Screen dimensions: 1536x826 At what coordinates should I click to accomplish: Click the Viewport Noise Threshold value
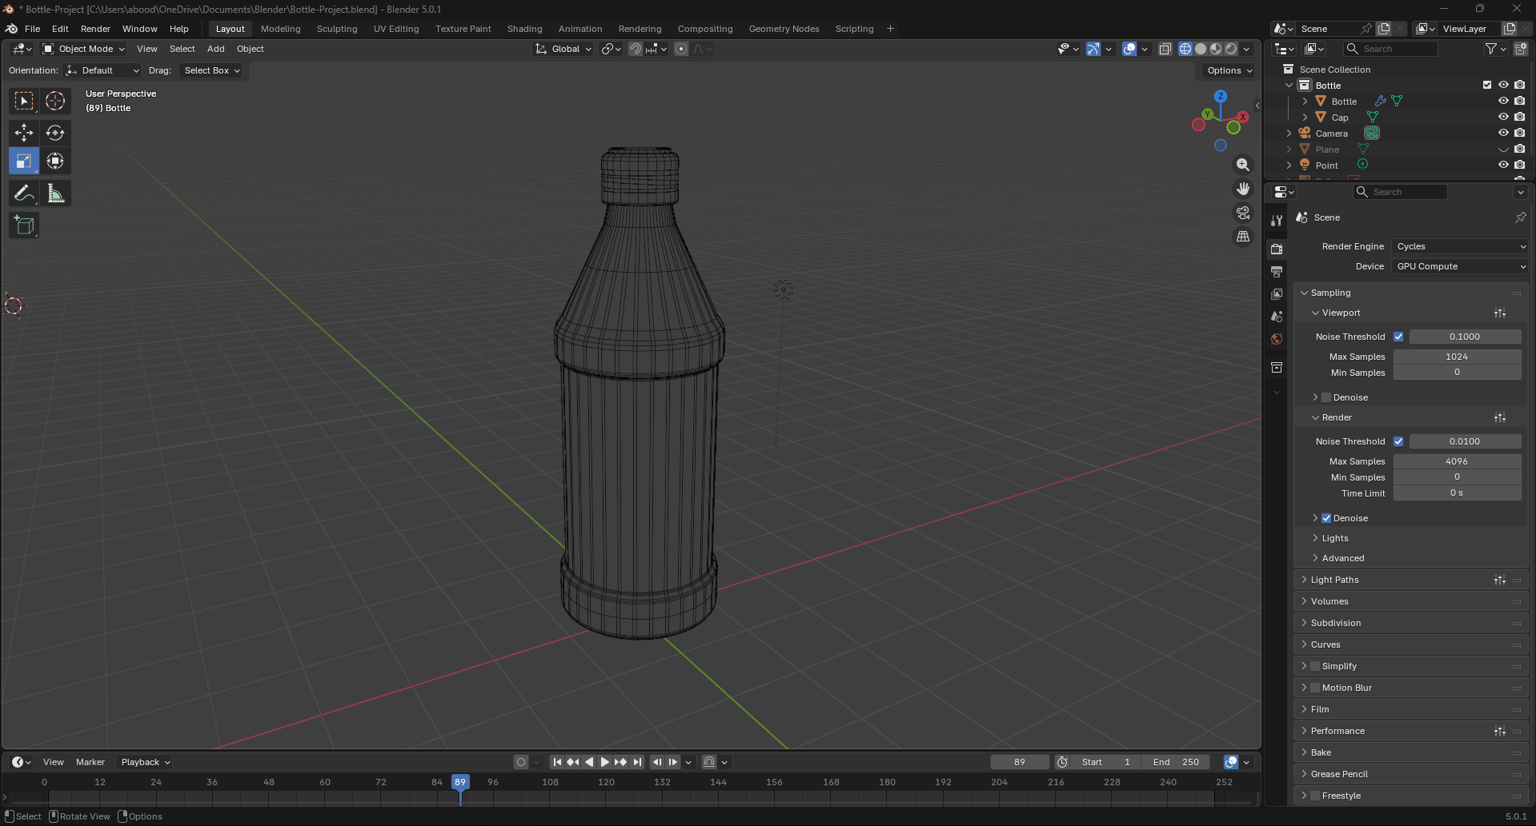1465,337
